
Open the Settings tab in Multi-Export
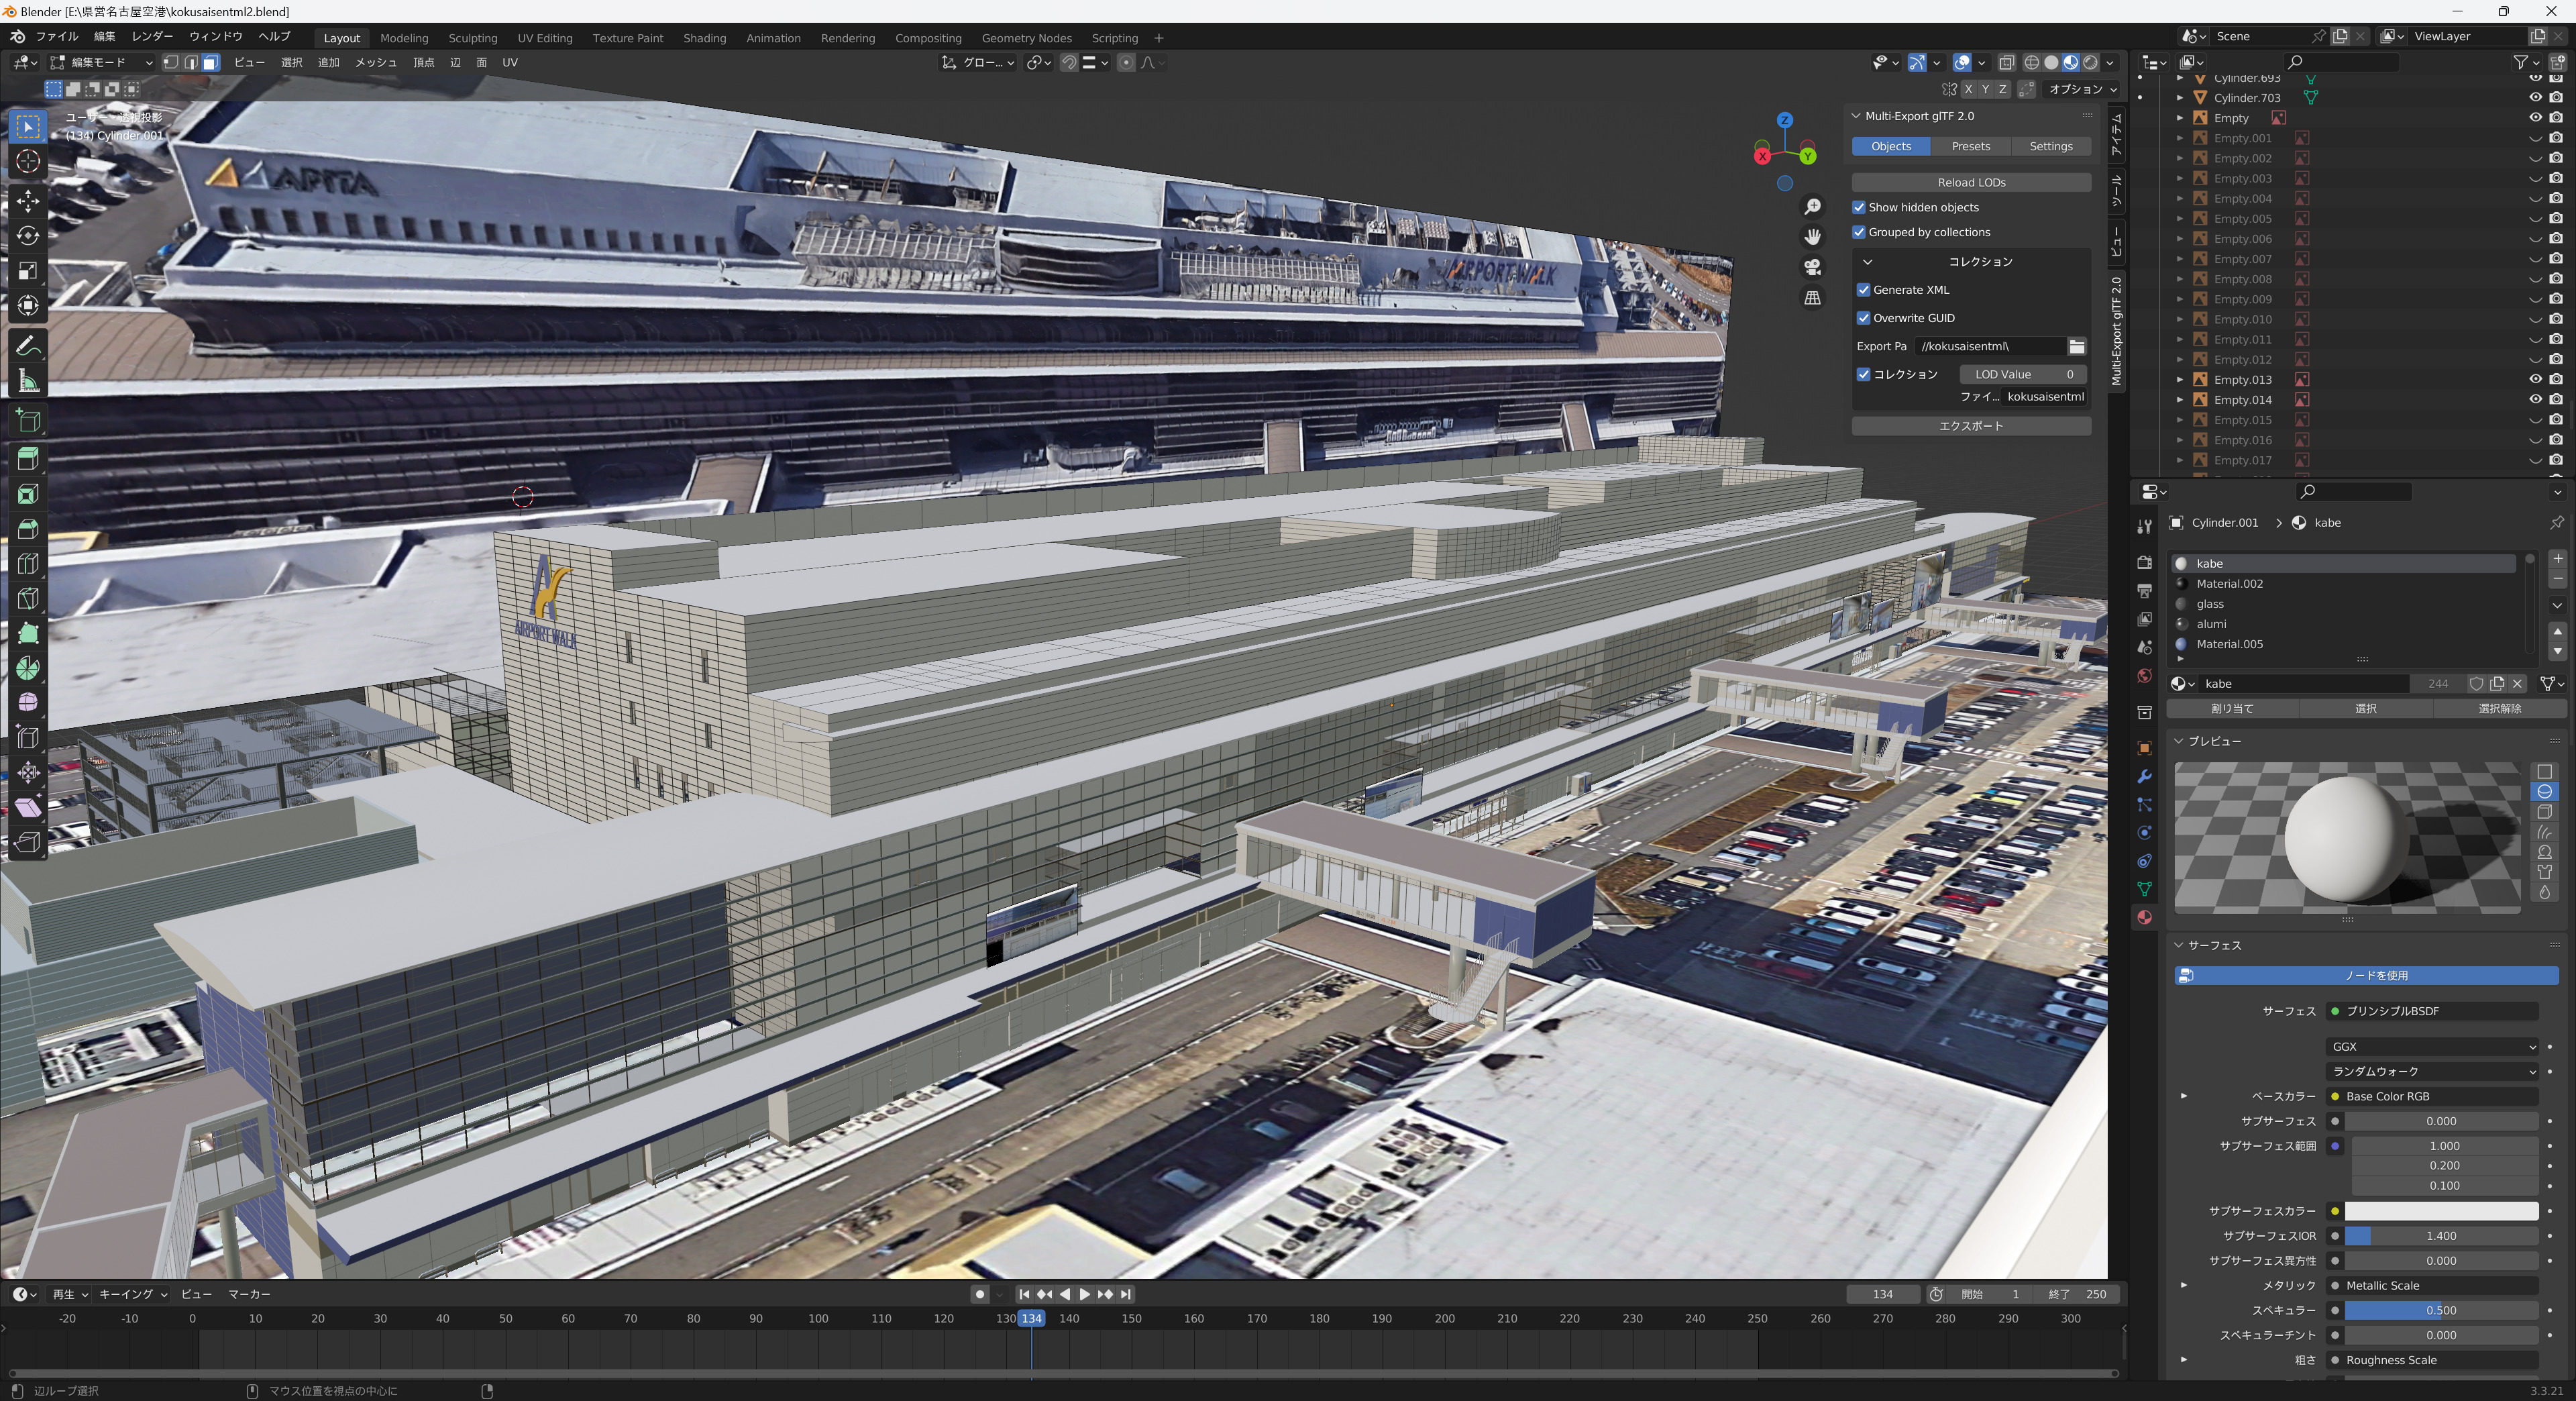tap(2050, 146)
